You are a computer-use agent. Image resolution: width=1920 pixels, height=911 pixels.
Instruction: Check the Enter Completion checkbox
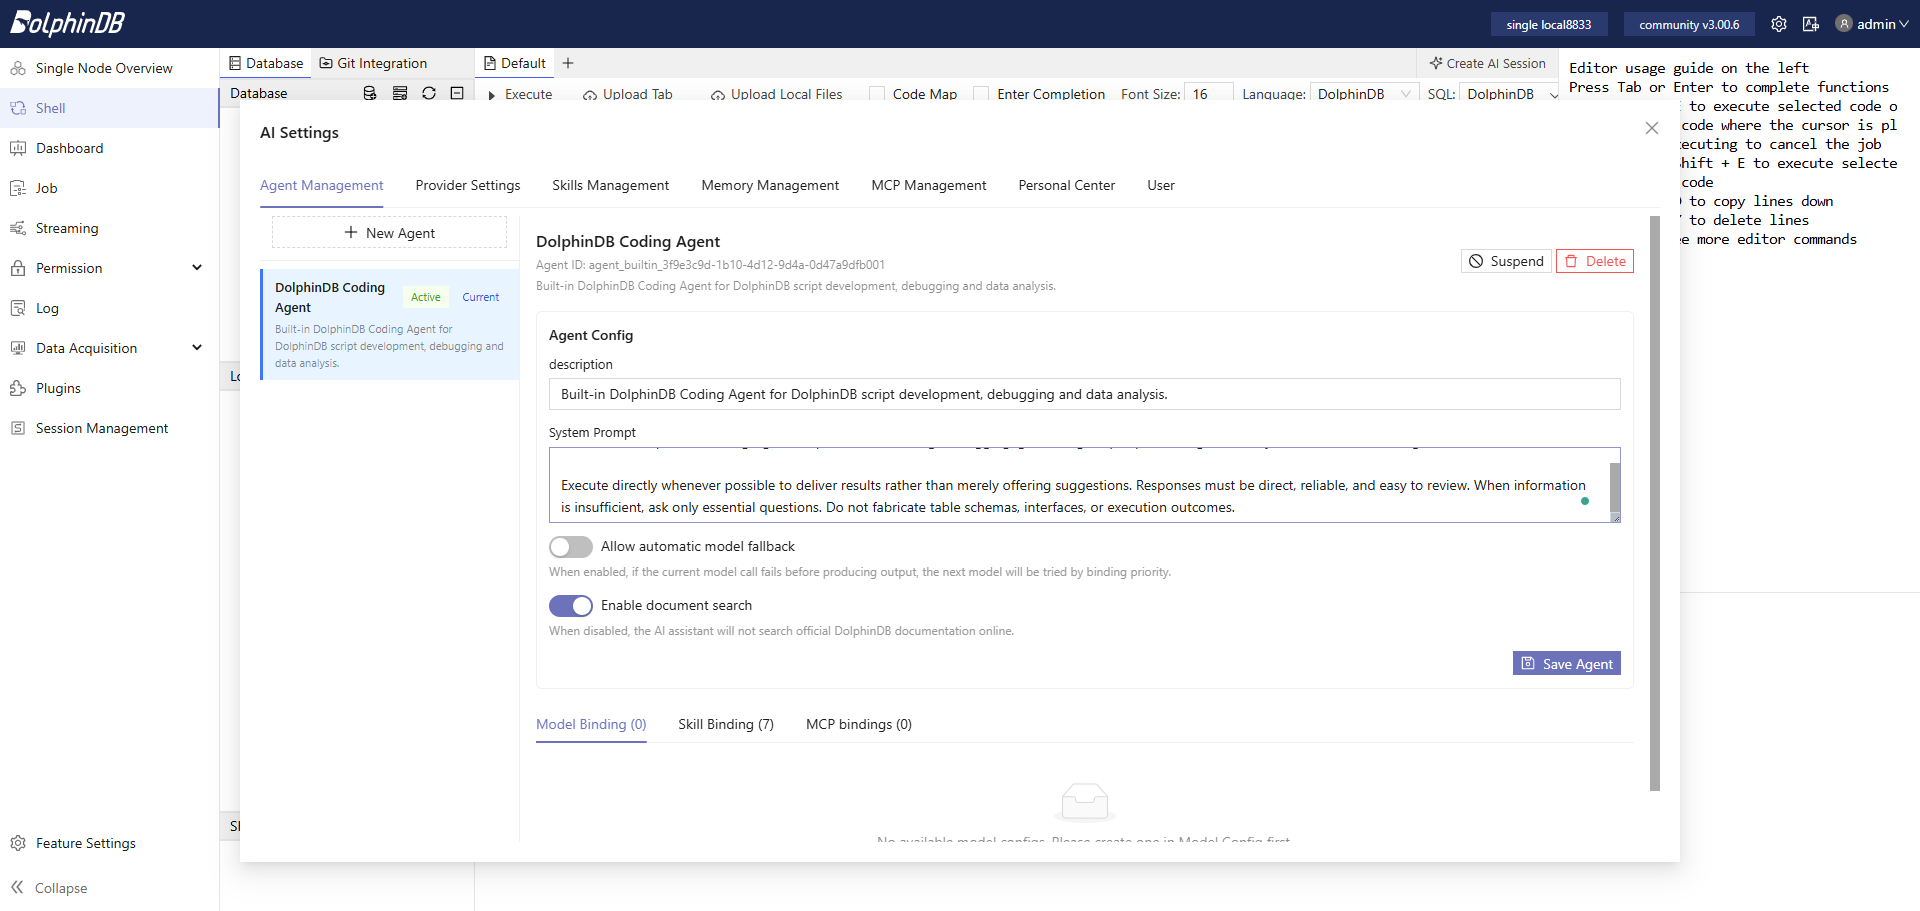point(981,94)
